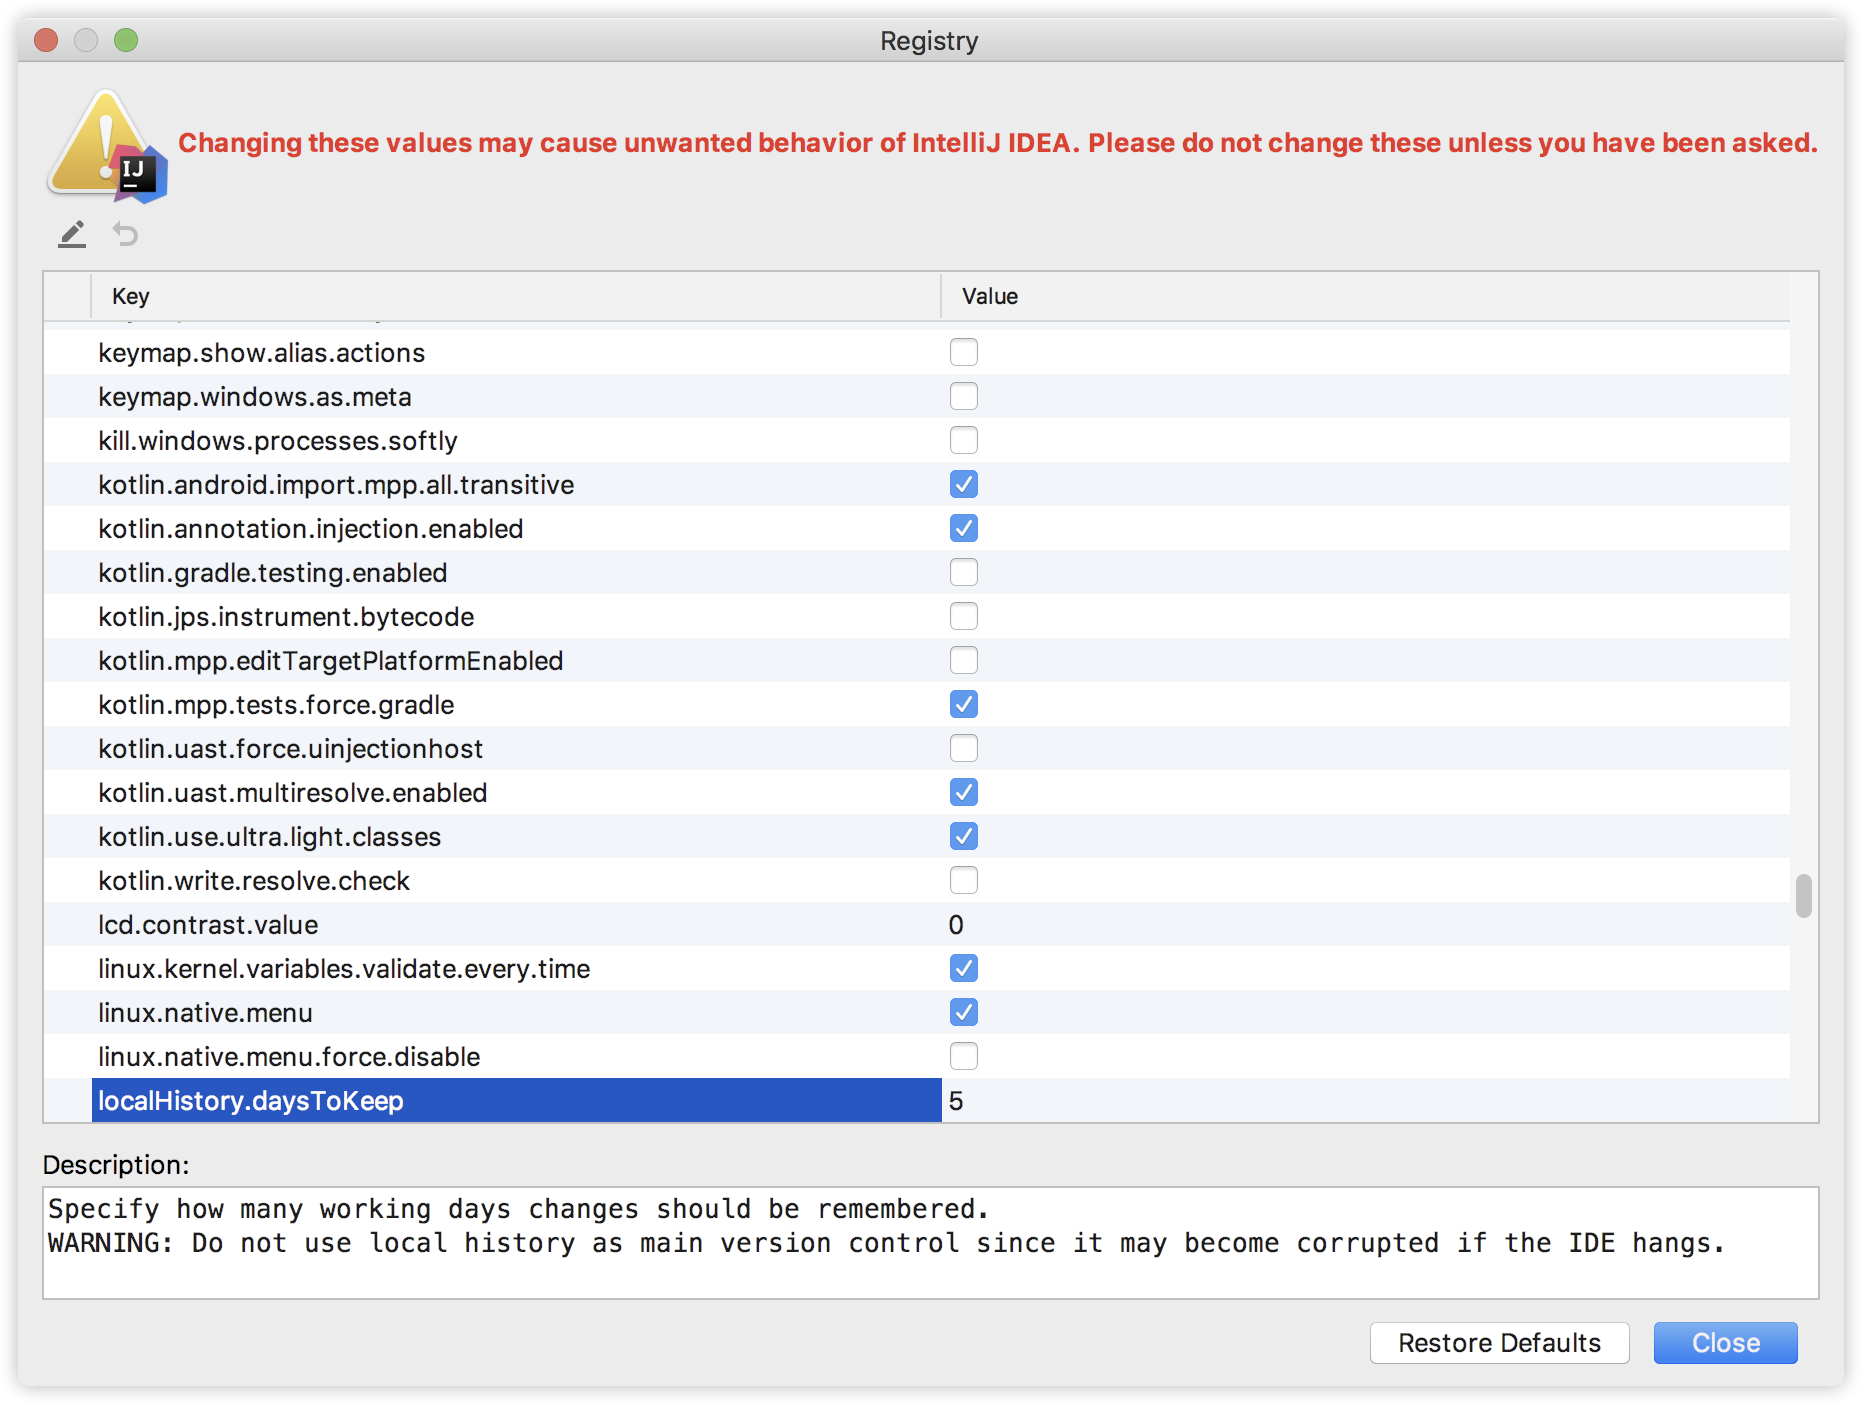The image size is (1862, 1404).
Task: Click the Value column header
Action: (x=990, y=296)
